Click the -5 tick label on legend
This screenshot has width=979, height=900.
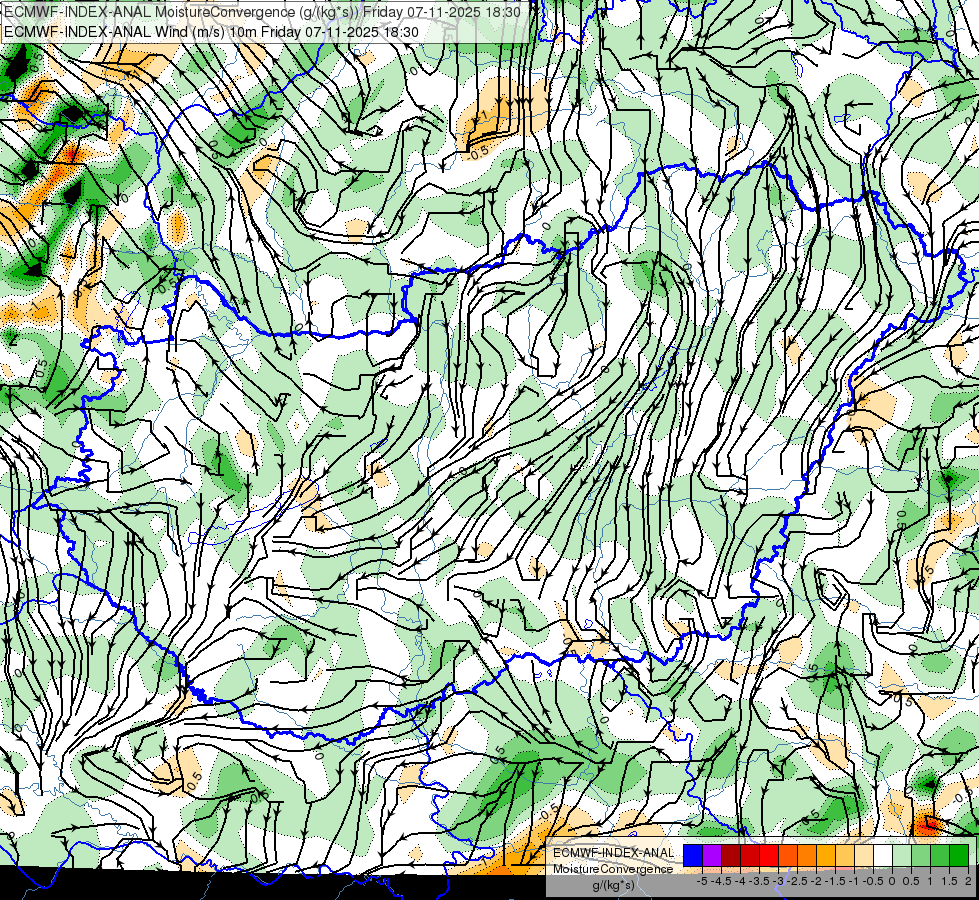pos(702,881)
